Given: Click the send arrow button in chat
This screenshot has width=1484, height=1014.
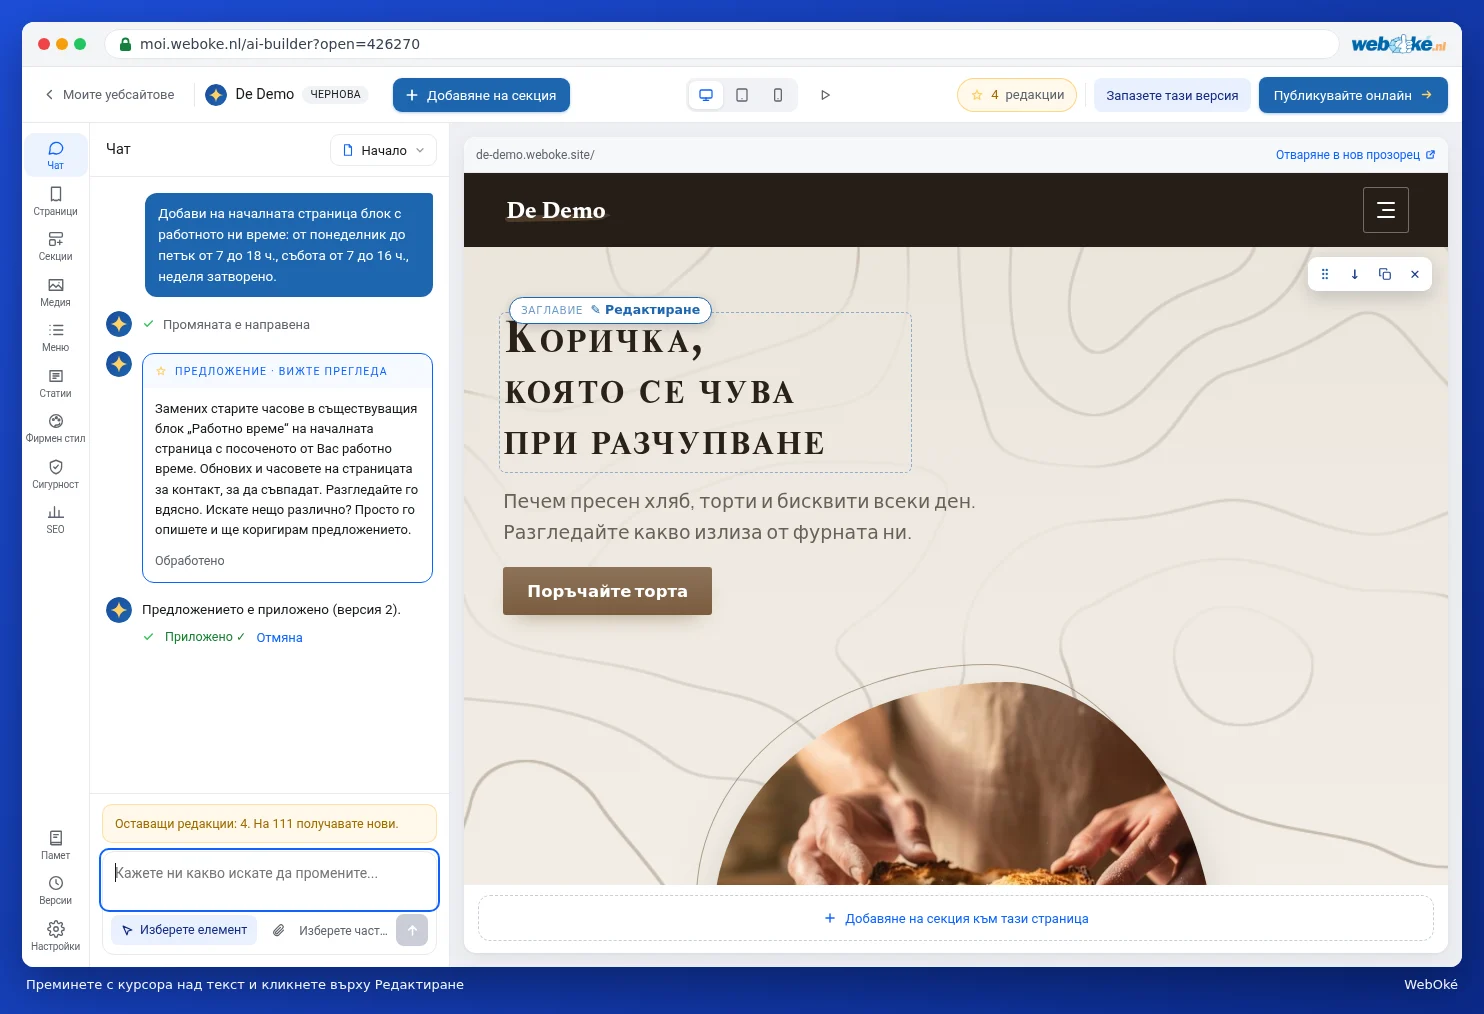Looking at the screenshot, I should coord(412,930).
